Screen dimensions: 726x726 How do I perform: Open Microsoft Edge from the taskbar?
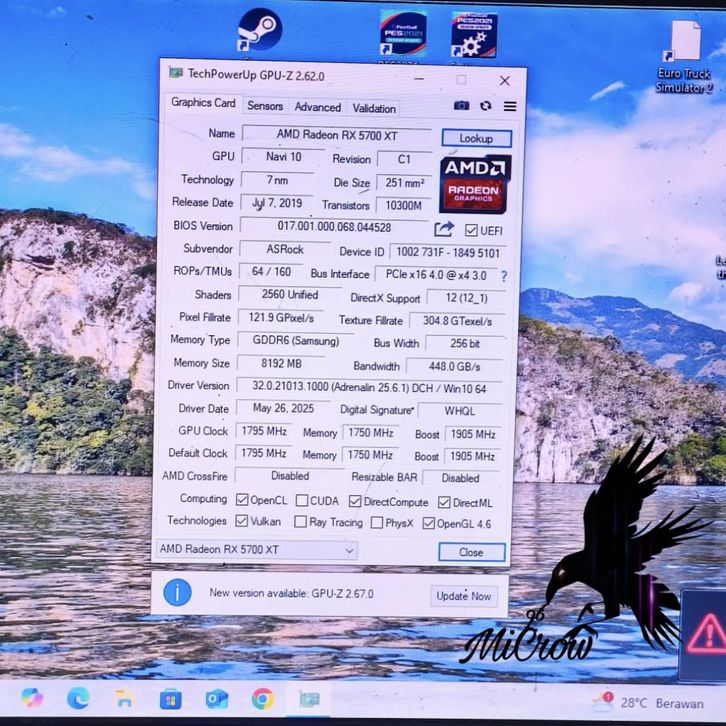click(x=78, y=697)
